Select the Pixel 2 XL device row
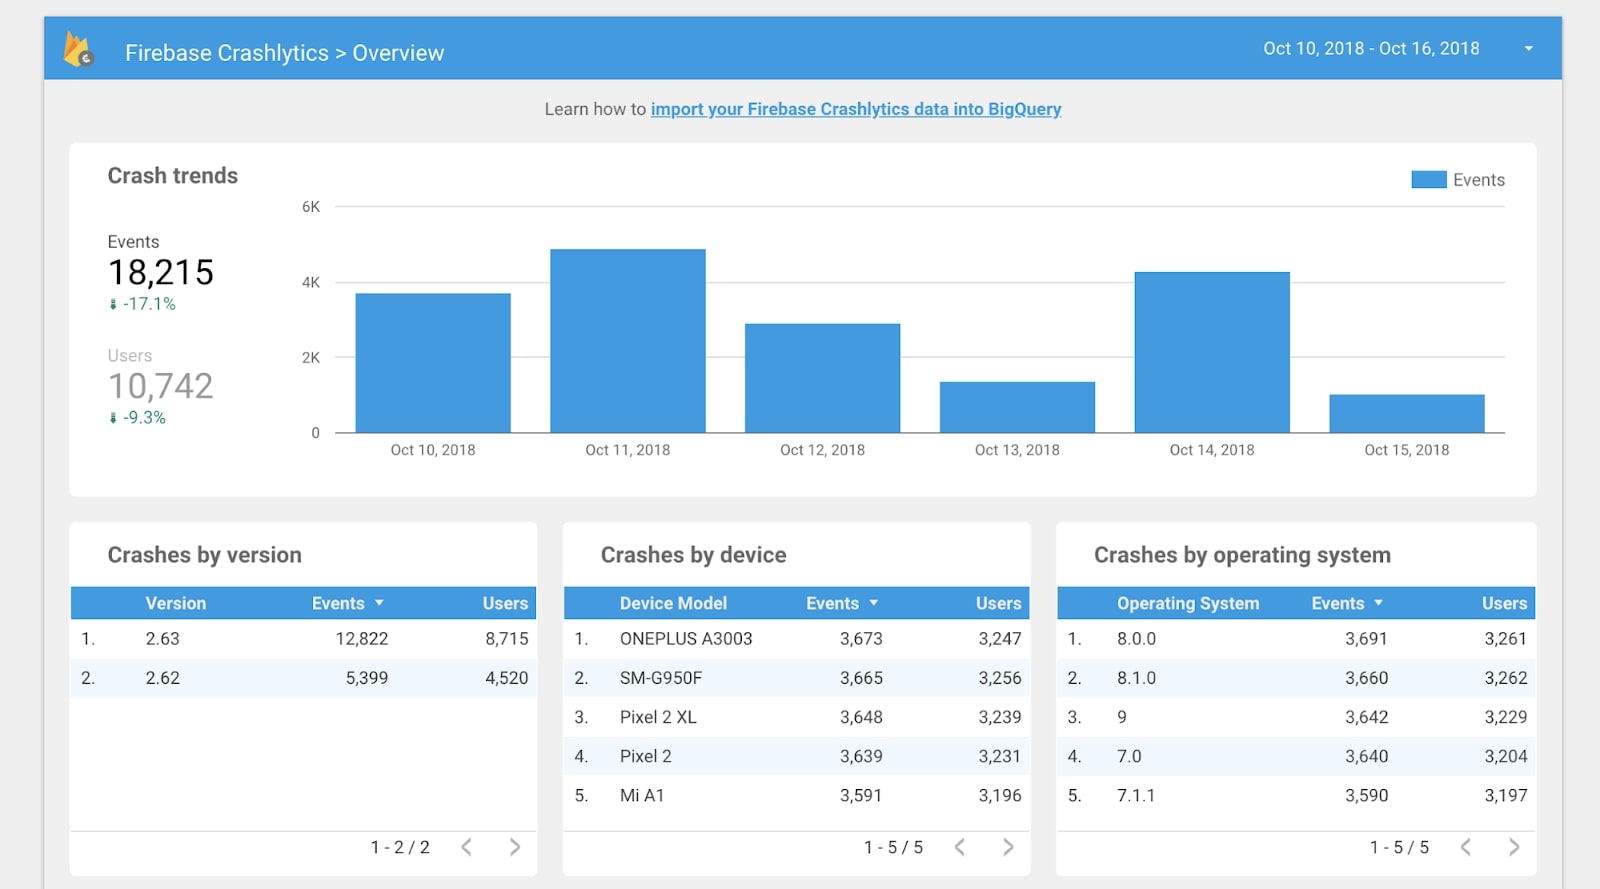 coord(797,717)
